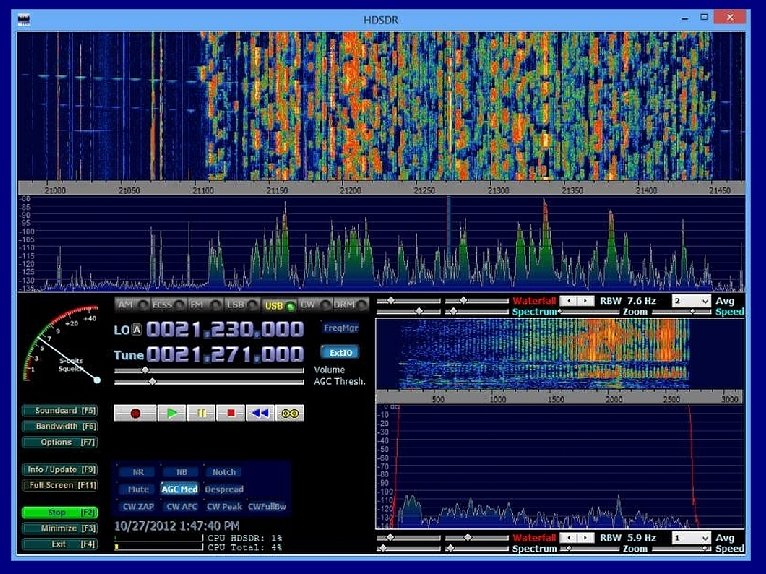Mute the audio output
The height and width of the screenshot is (574, 766).
click(x=138, y=489)
